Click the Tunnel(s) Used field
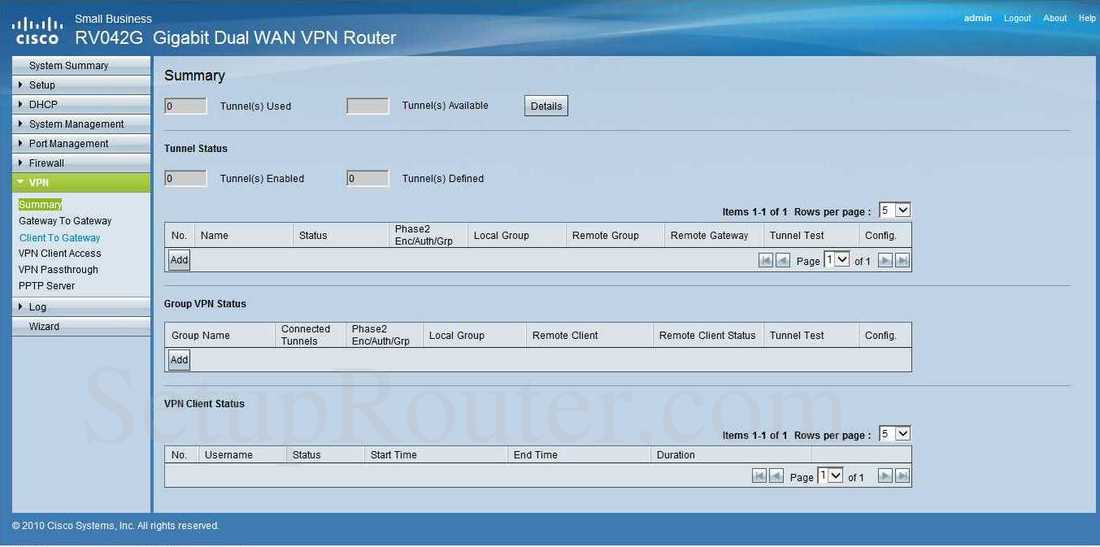Image resolution: width=1100 pixels, height=547 pixels. 185,106
